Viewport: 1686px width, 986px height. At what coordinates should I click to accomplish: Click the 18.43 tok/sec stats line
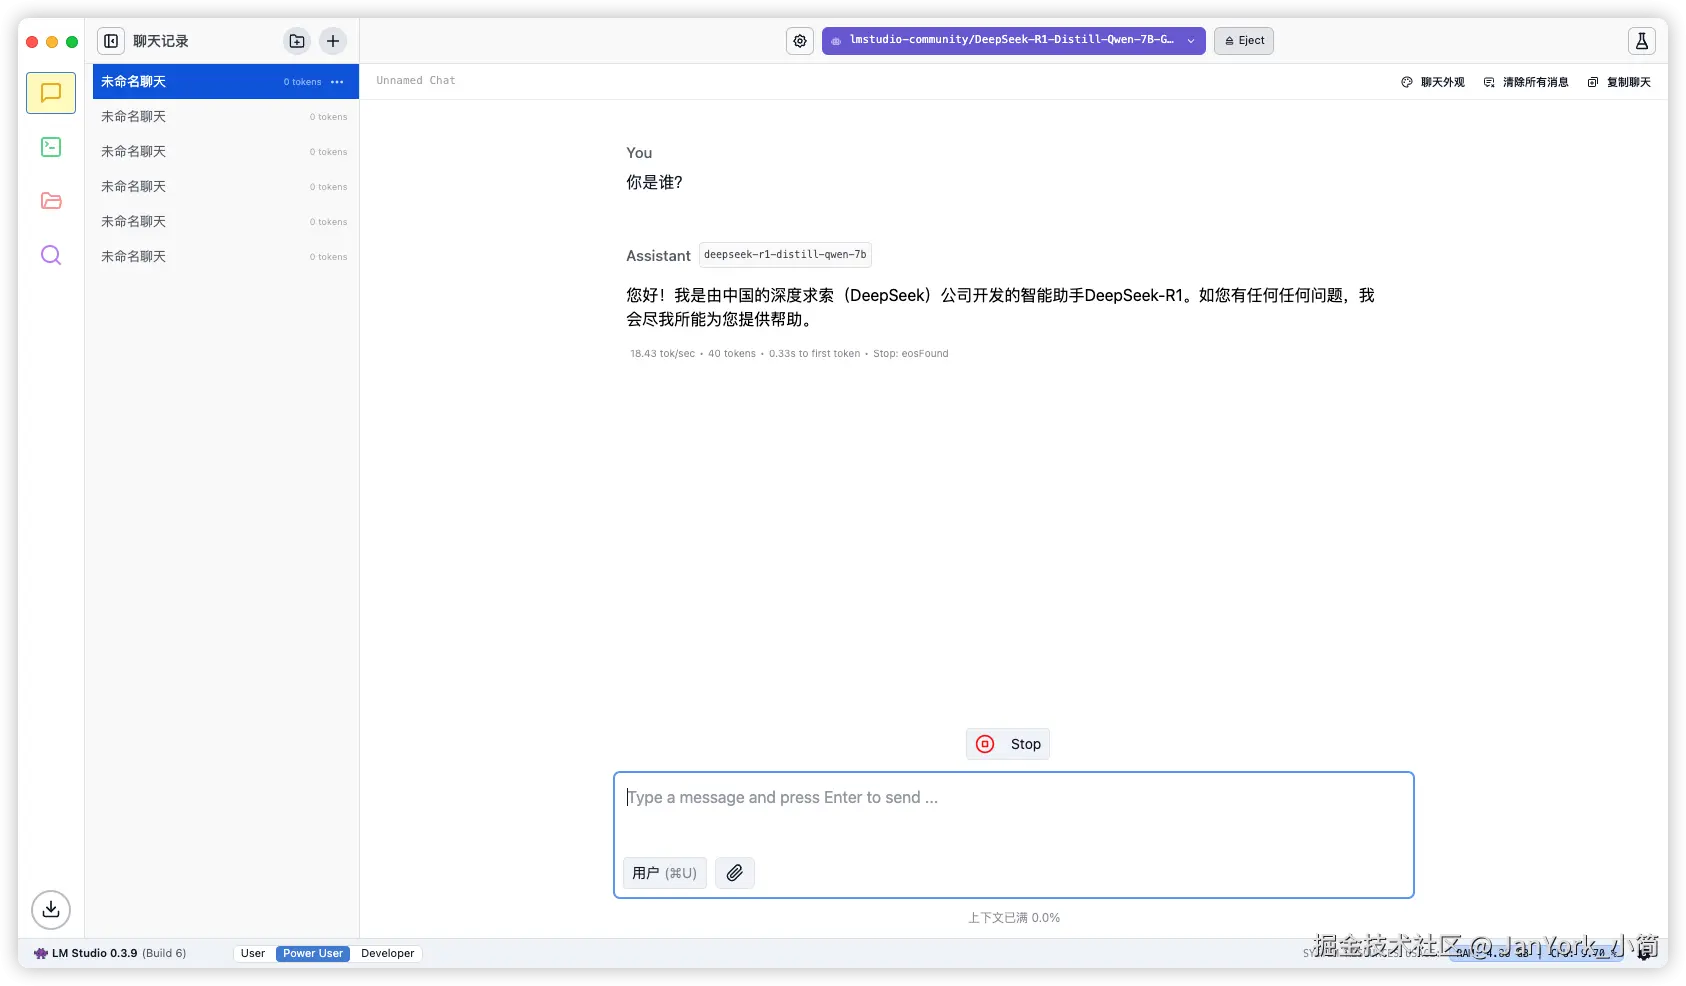pos(789,354)
